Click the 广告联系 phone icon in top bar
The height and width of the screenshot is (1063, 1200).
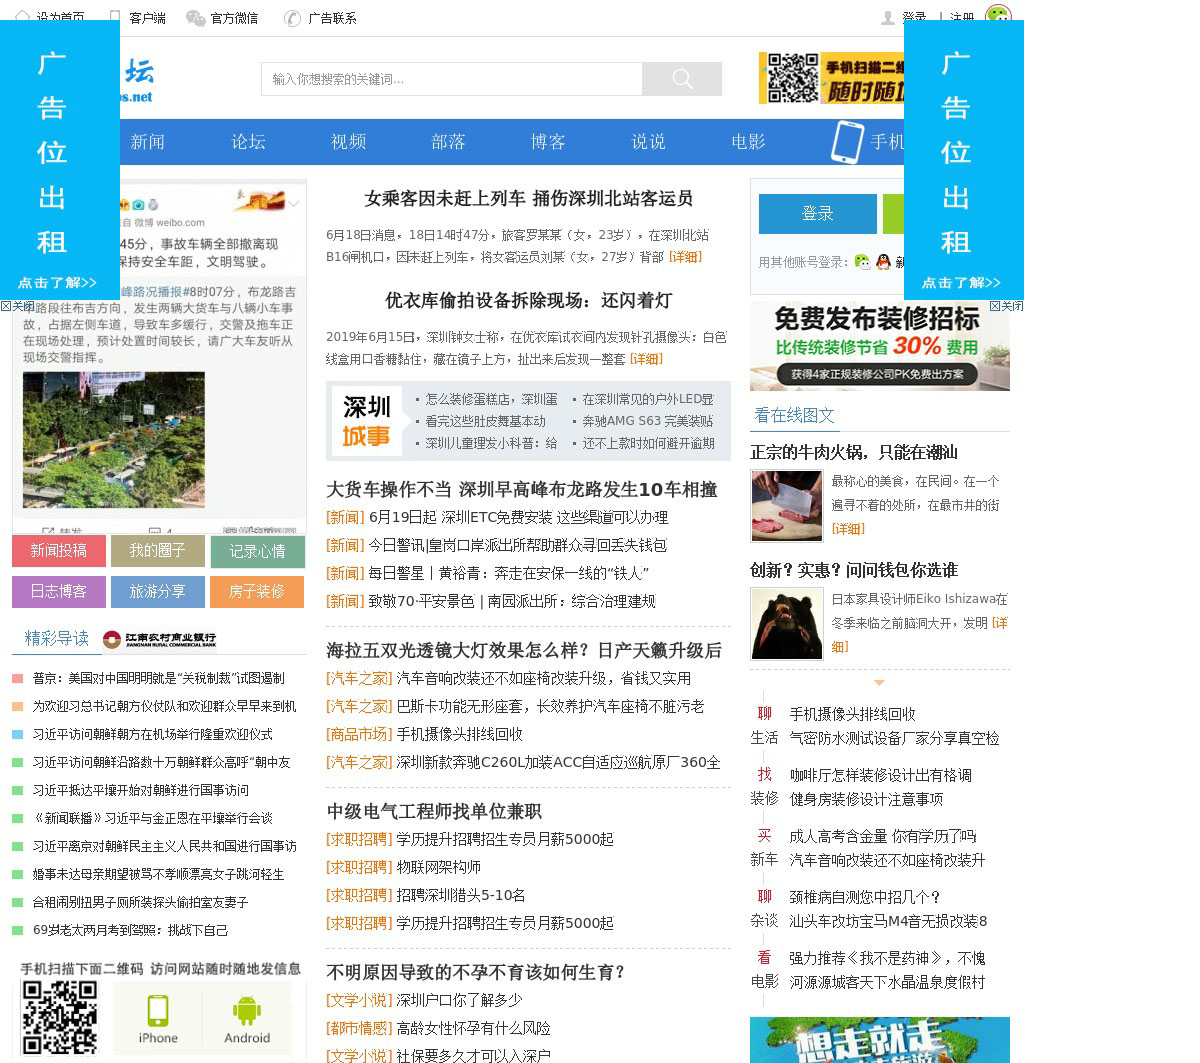point(293,18)
